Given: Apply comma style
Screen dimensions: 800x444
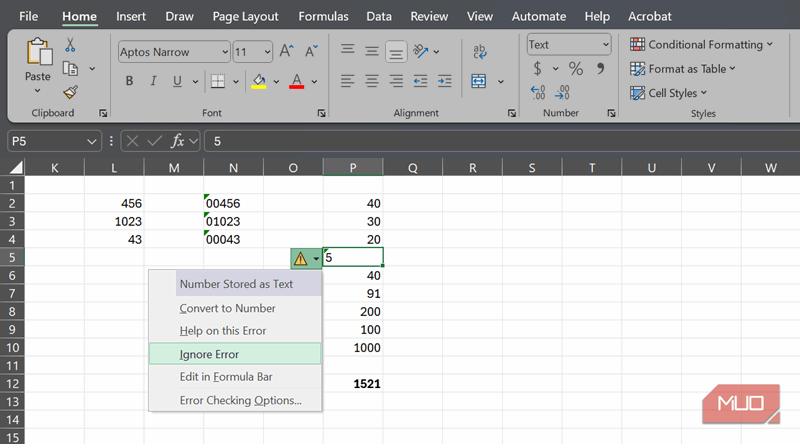Looking at the screenshot, I should tap(601, 68).
